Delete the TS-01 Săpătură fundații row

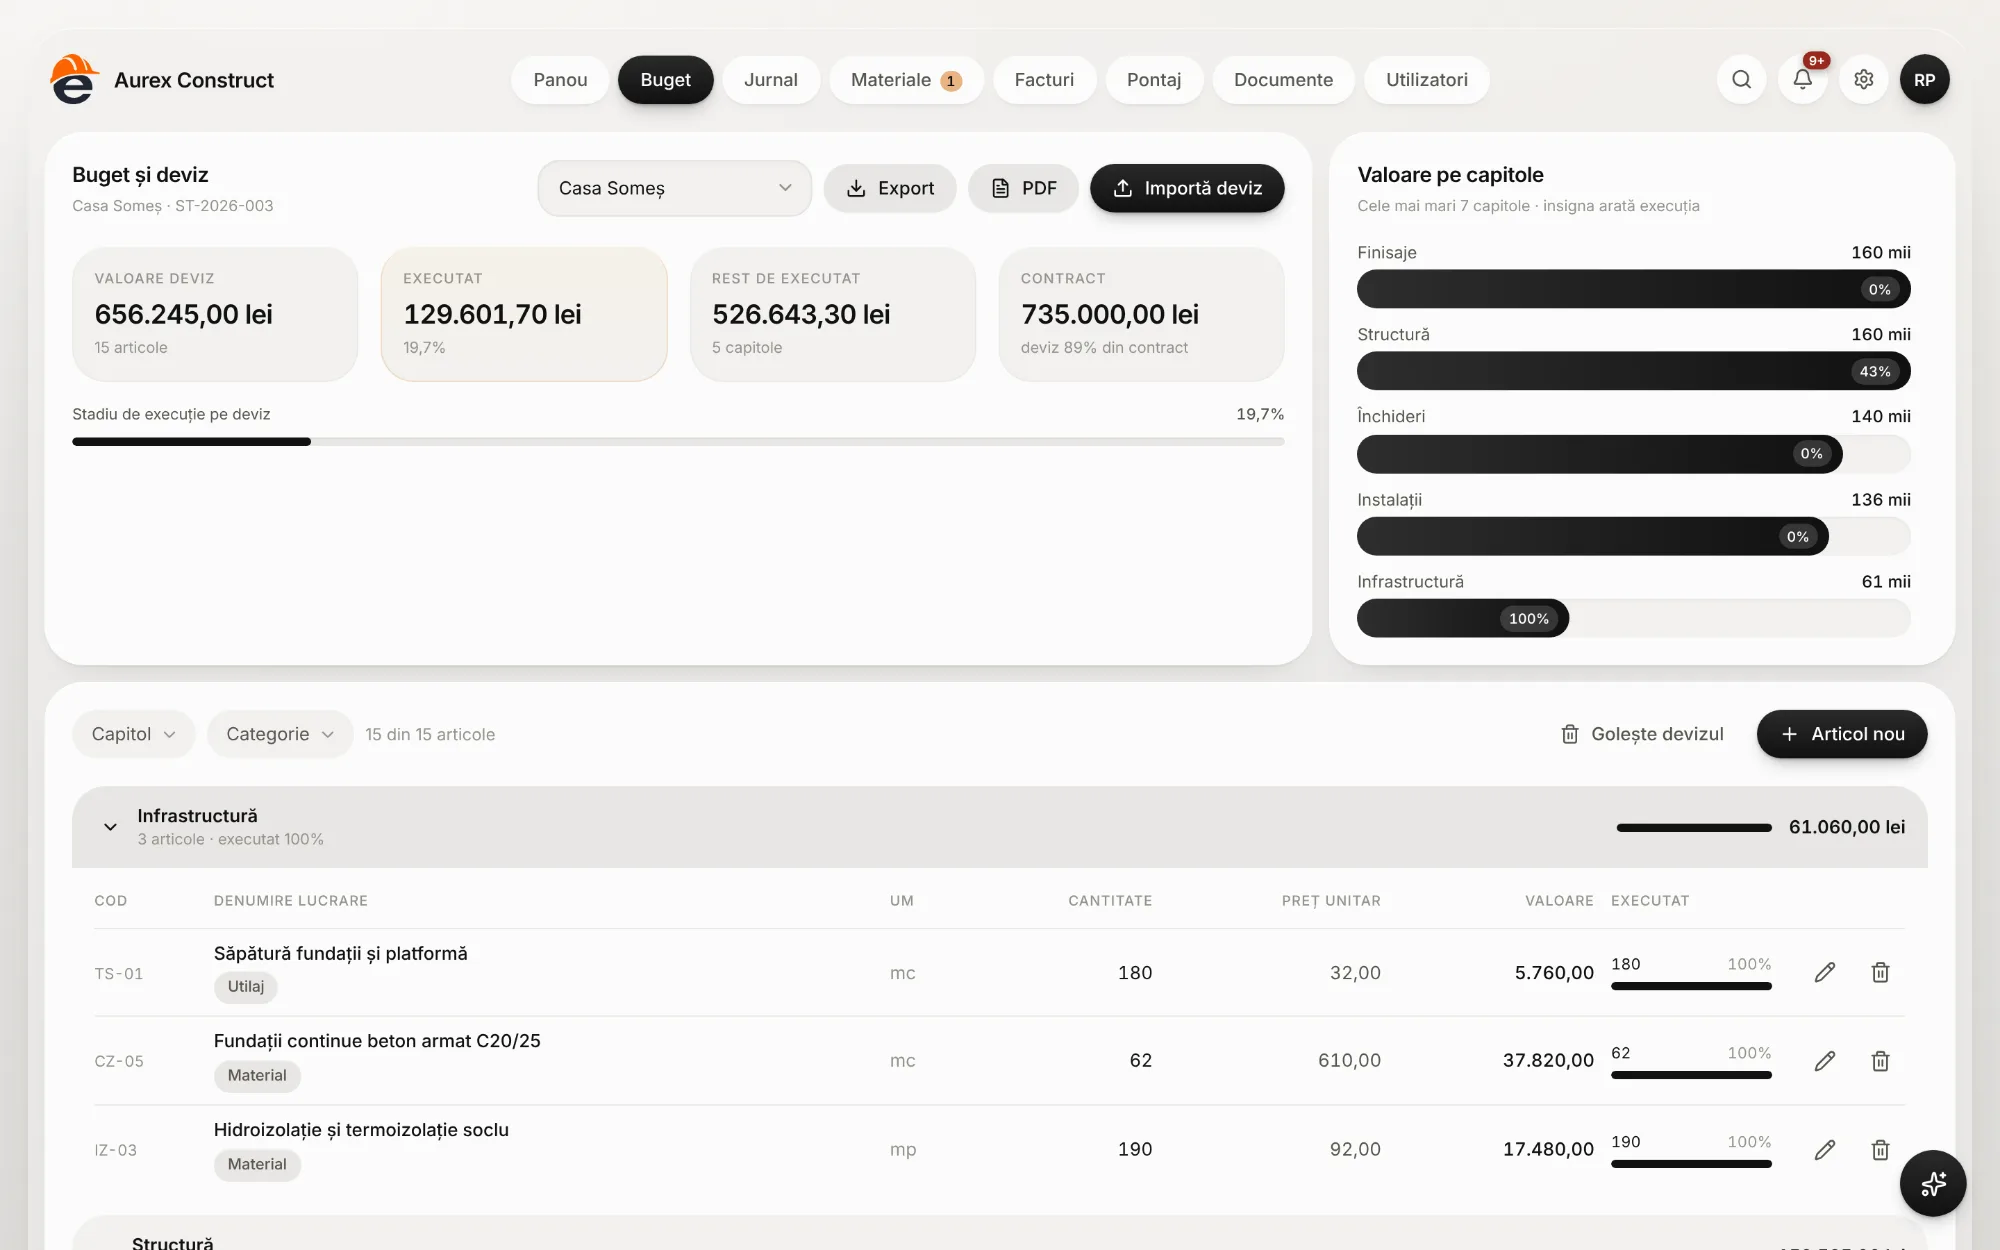[x=1880, y=972]
